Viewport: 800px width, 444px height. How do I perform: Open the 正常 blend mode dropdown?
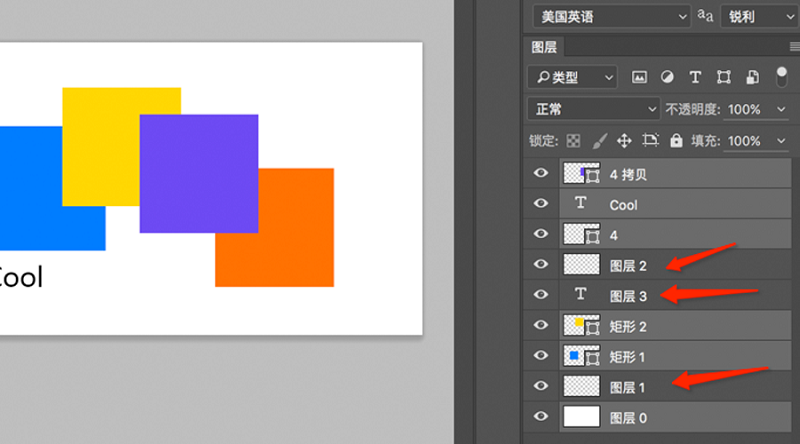pyautogui.click(x=593, y=109)
